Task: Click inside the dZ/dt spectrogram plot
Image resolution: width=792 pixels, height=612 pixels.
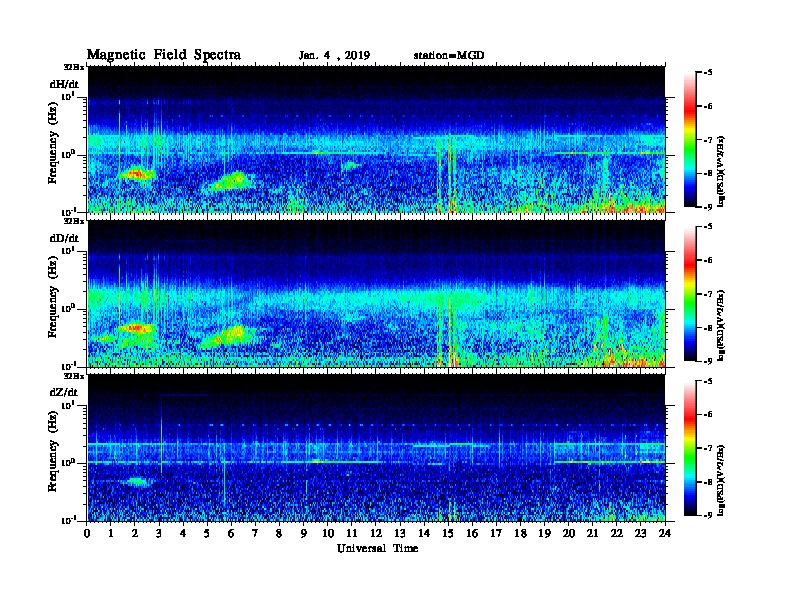Action: 376,448
